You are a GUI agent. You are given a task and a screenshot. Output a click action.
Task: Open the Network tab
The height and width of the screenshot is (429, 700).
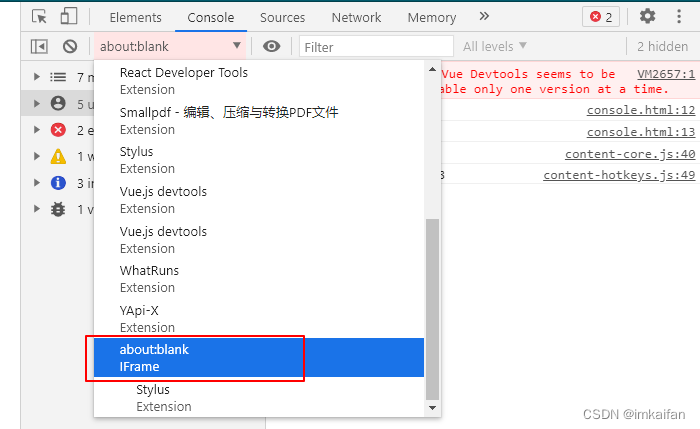click(x=356, y=17)
